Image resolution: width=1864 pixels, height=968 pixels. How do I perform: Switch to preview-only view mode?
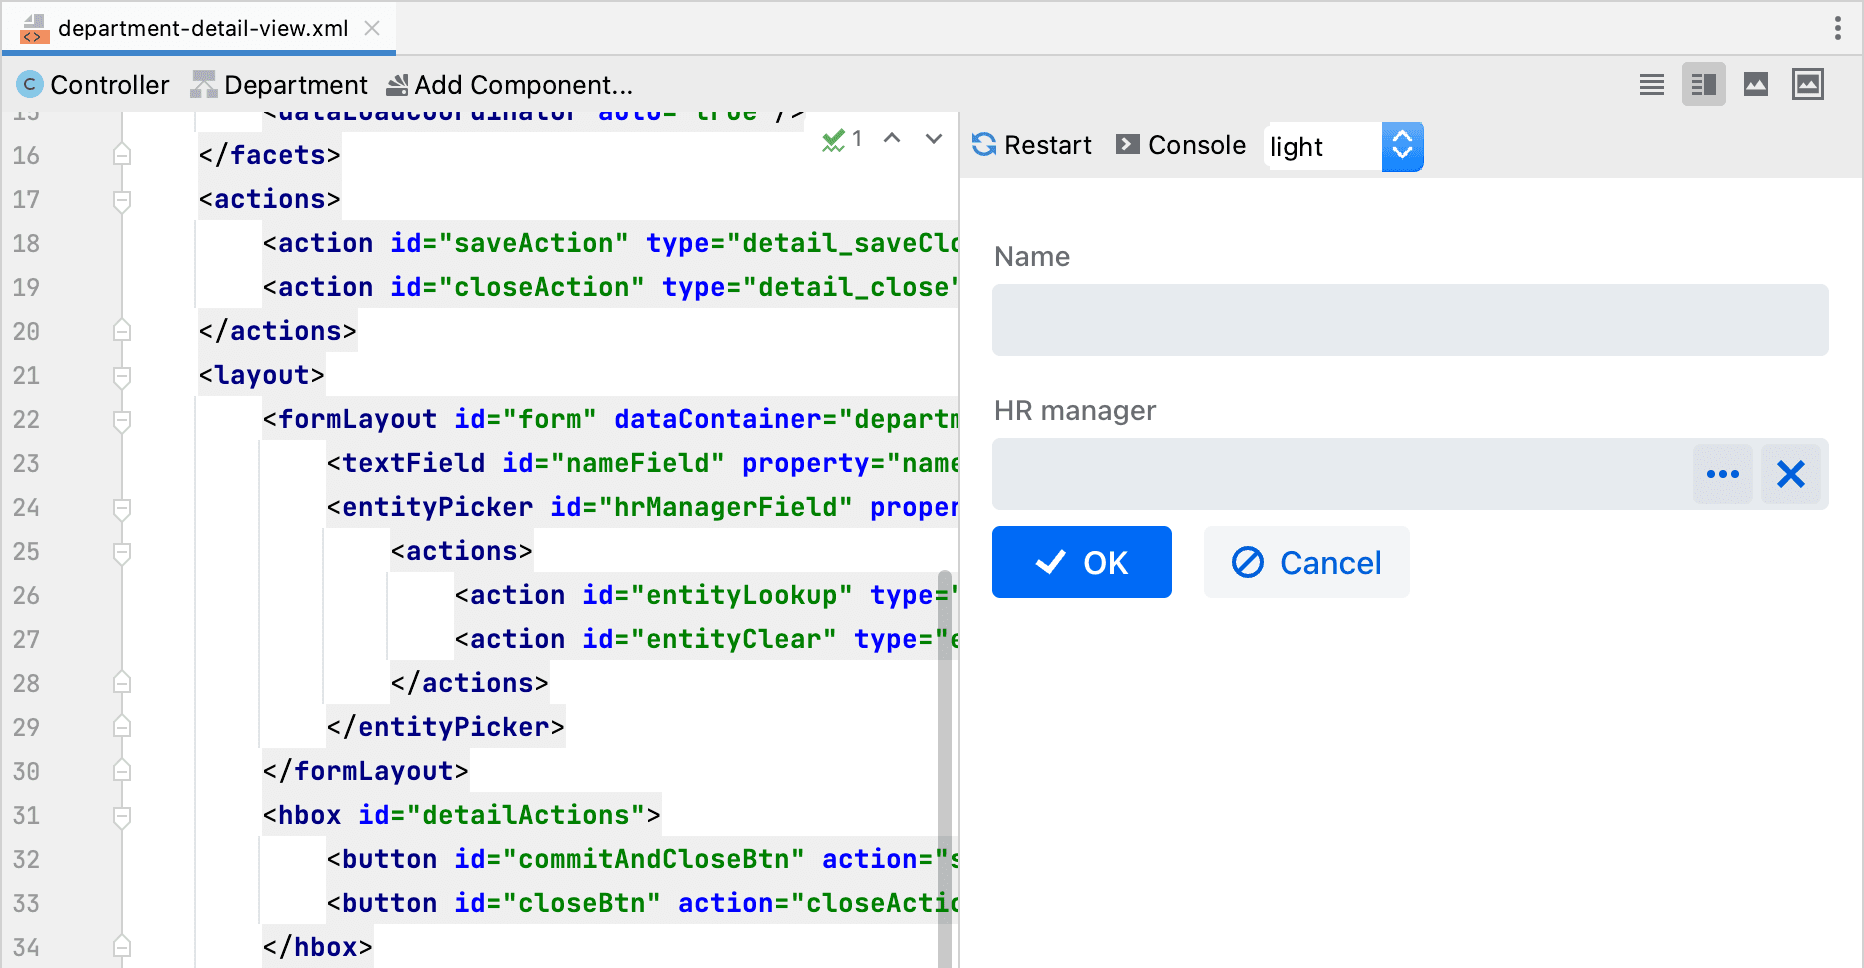(x=1756, y=85)
